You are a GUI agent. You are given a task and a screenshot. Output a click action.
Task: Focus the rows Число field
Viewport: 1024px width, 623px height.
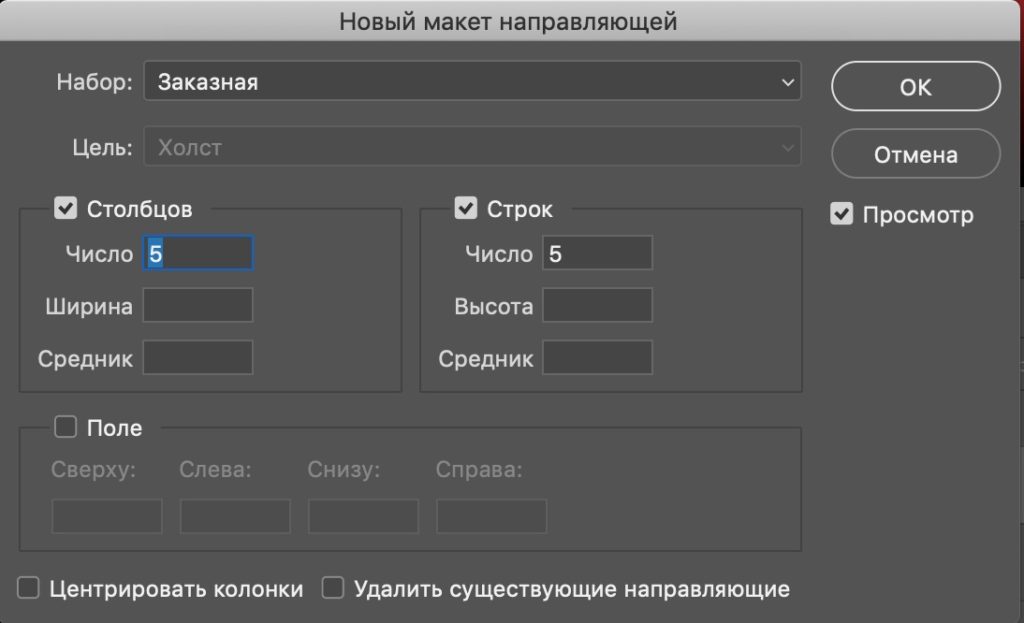tap(597, 253)
